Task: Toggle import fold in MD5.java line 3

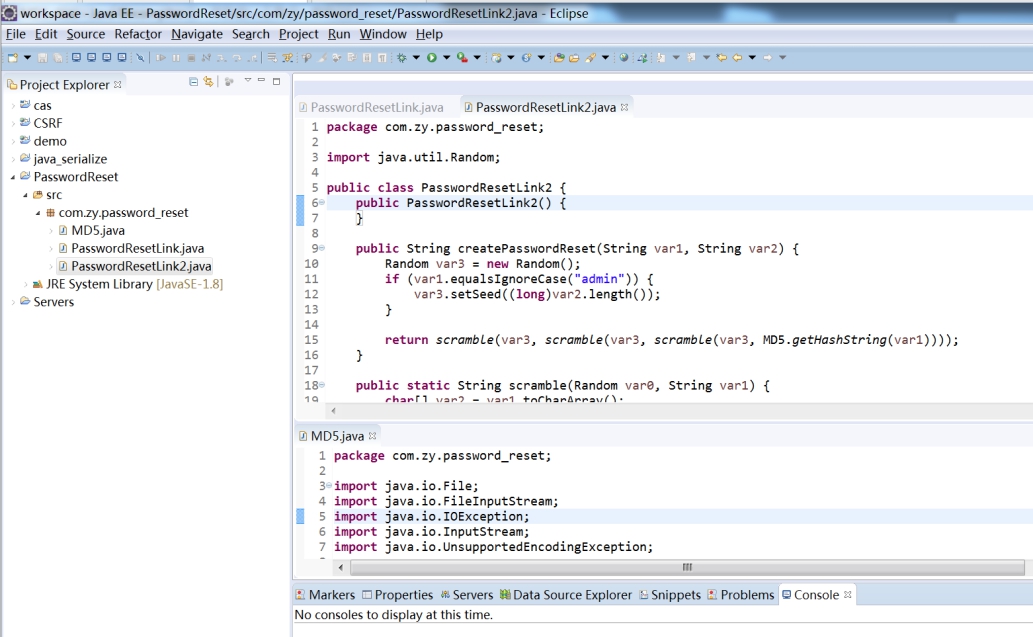Action: tap(329, 485)
